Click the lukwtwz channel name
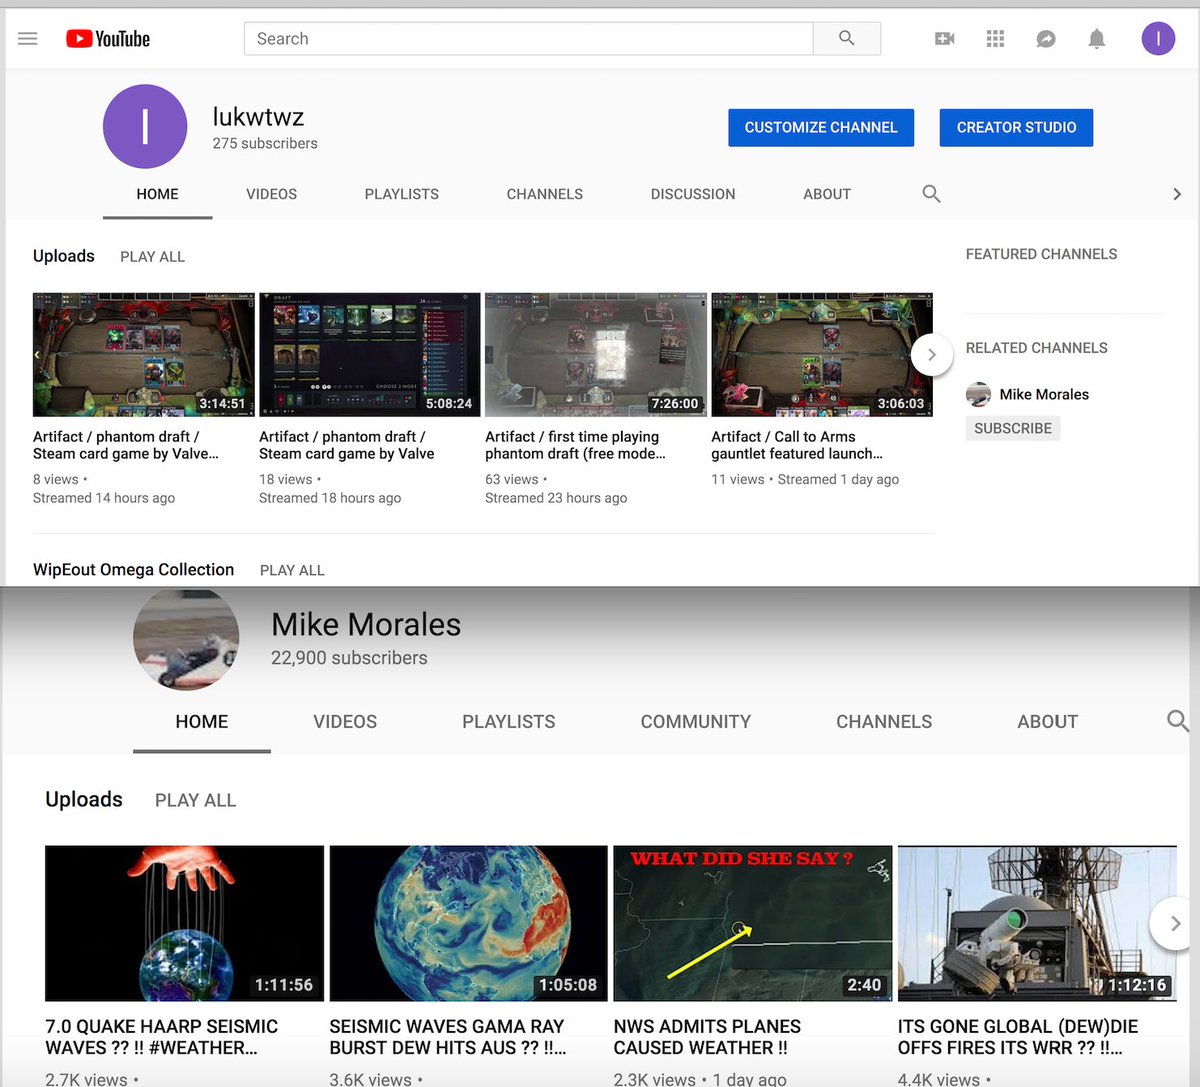 [x=258, y=117]
